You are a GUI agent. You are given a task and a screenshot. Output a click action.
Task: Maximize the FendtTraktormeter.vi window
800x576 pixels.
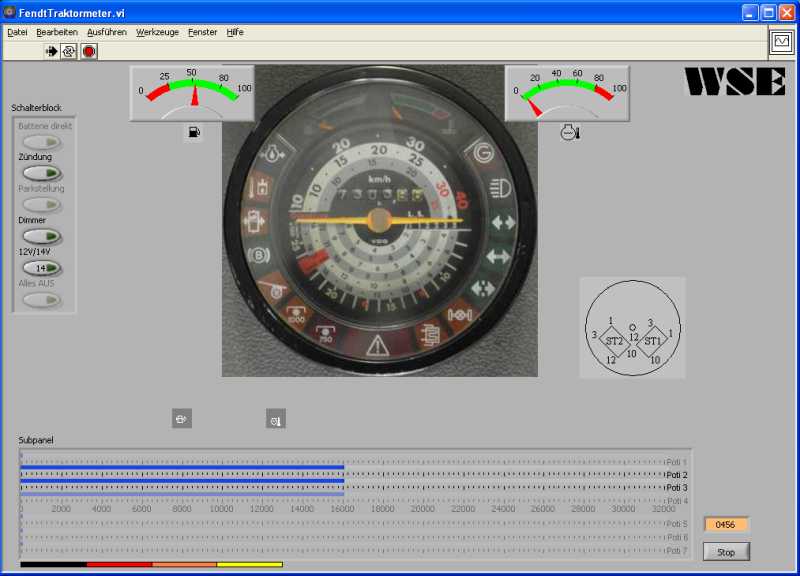[x=768, y=12]
